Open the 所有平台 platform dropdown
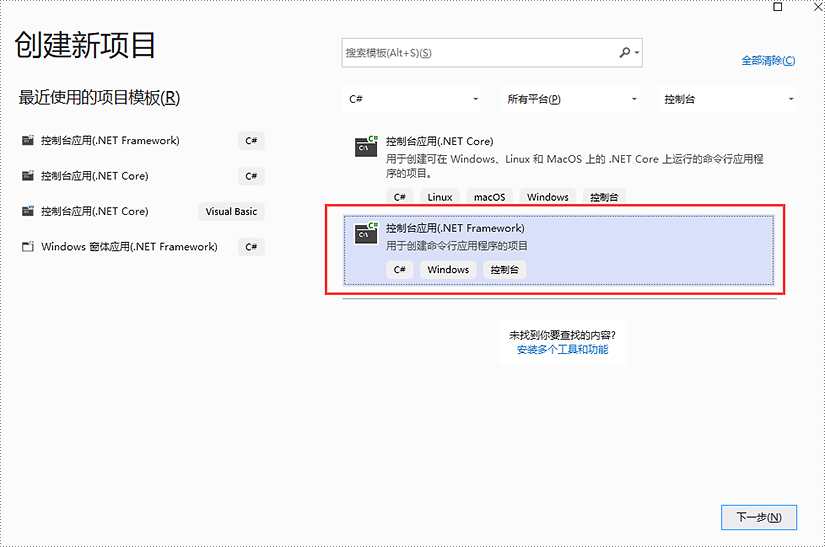 [x=570, y=99]
